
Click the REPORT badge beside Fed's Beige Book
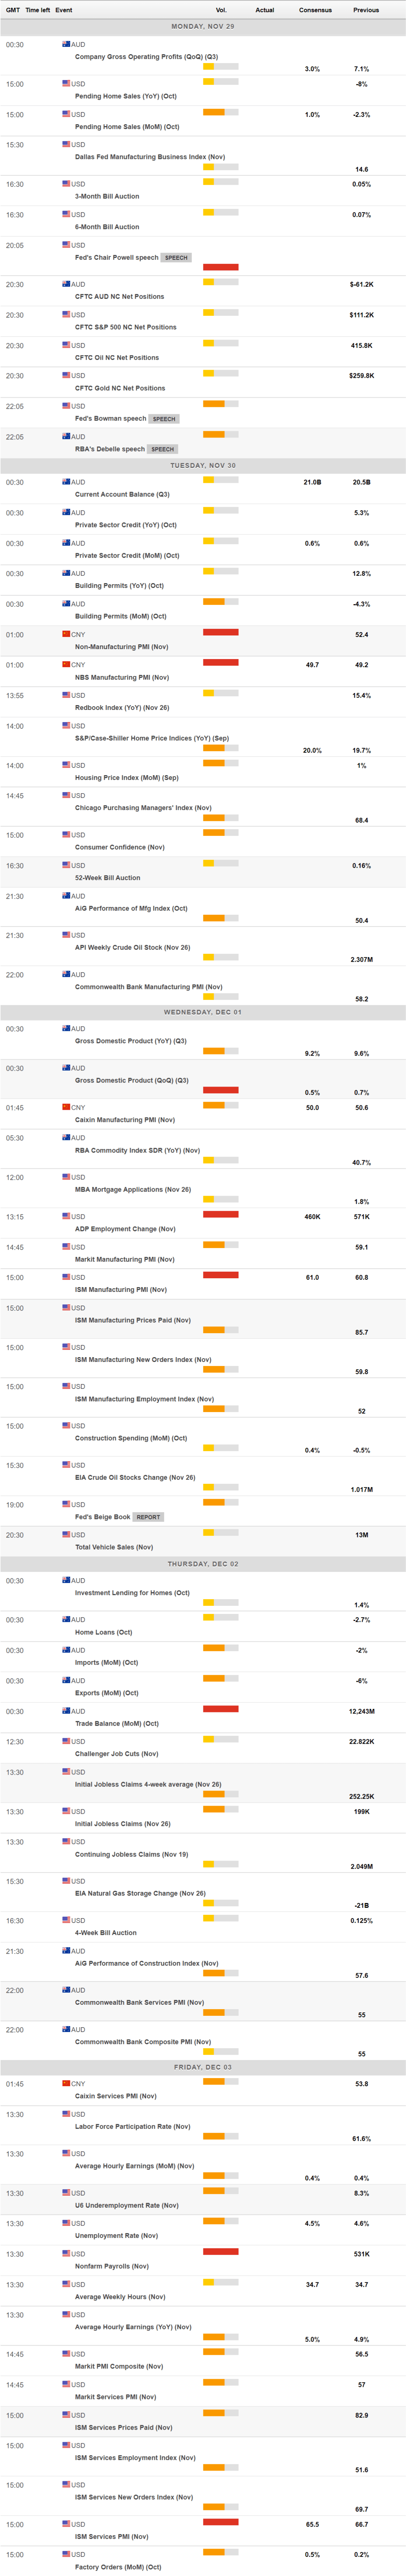click(x=148, y=1517)
